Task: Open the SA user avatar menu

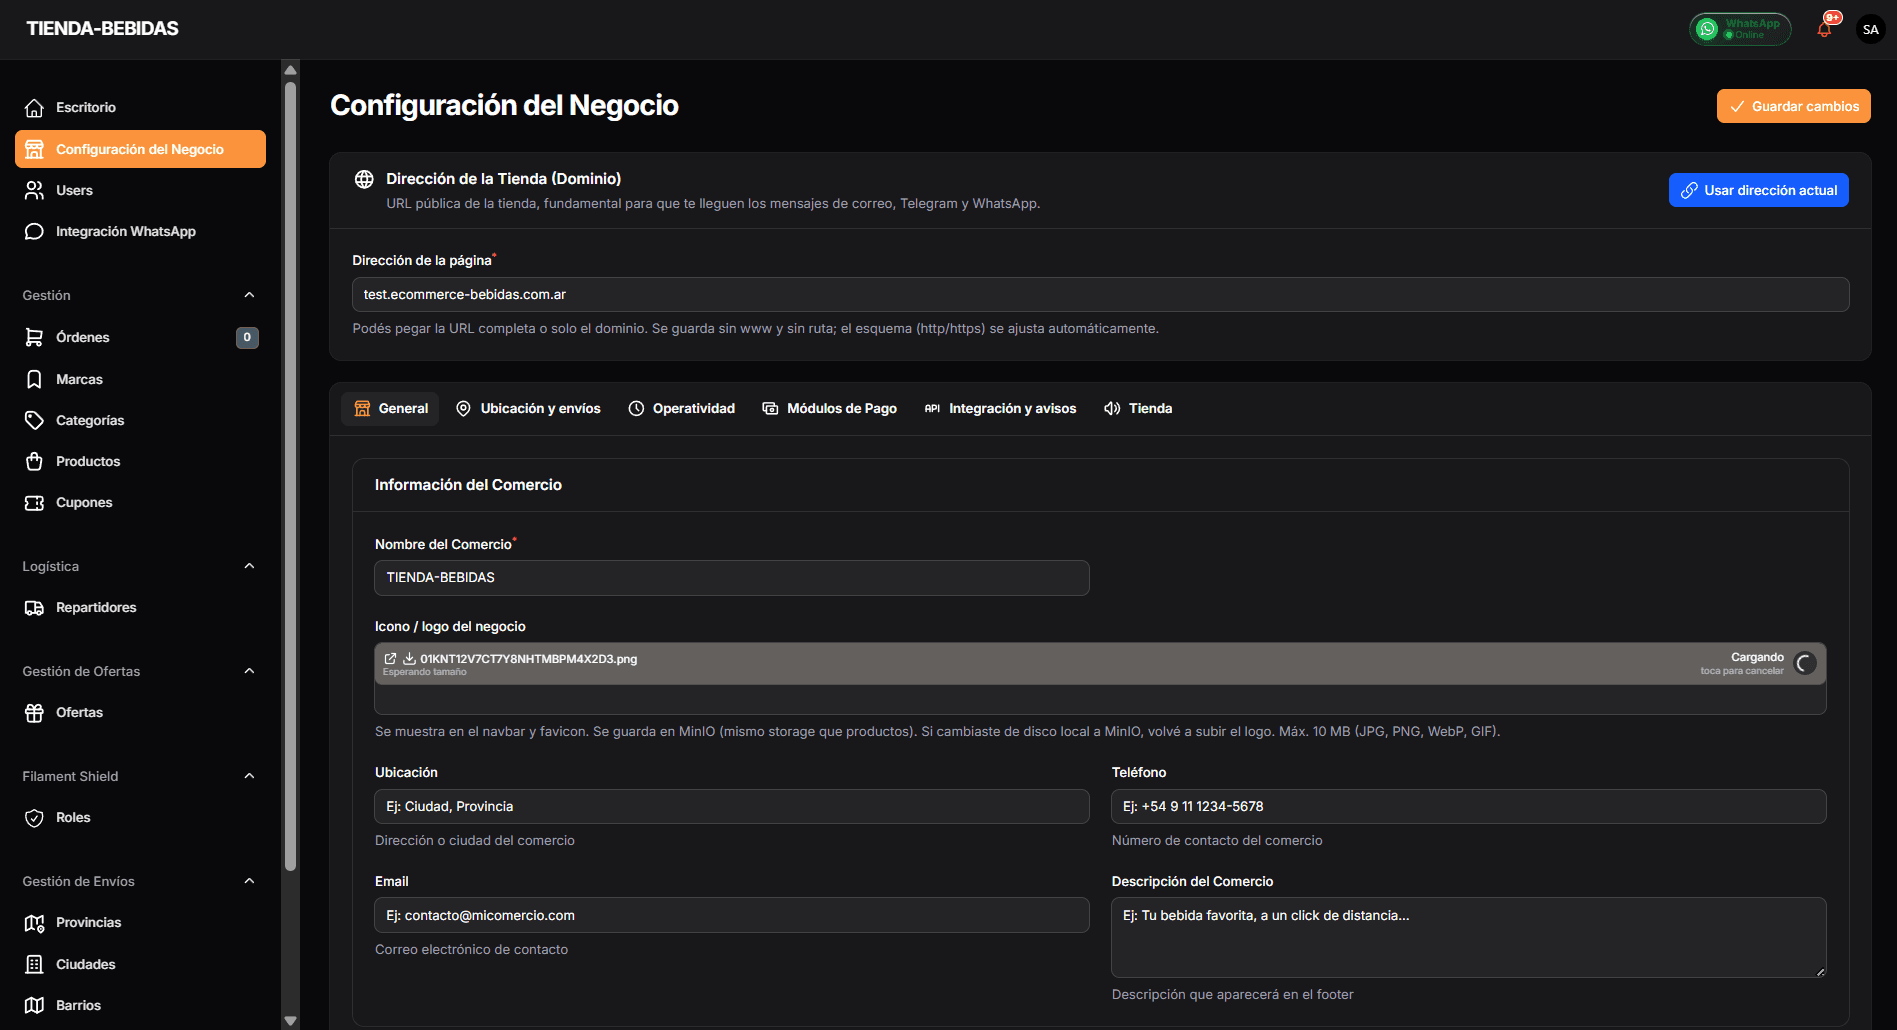Action: [1869, 29]
